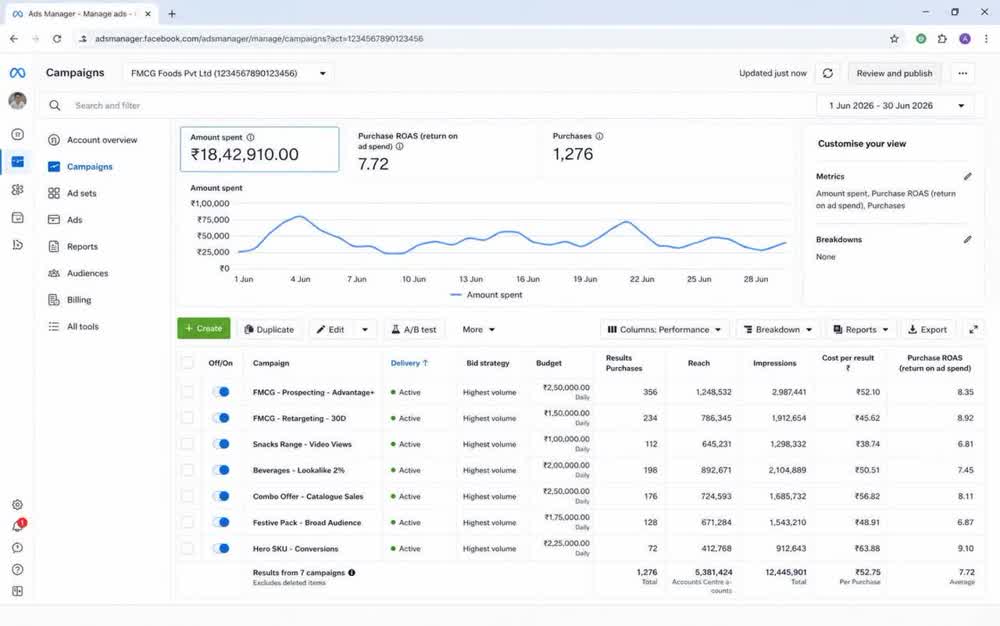This screenshot has height=626, width=1000.
Task: Click the Audiences cluster icon in left rail
Action: click(x=17, y=189)
